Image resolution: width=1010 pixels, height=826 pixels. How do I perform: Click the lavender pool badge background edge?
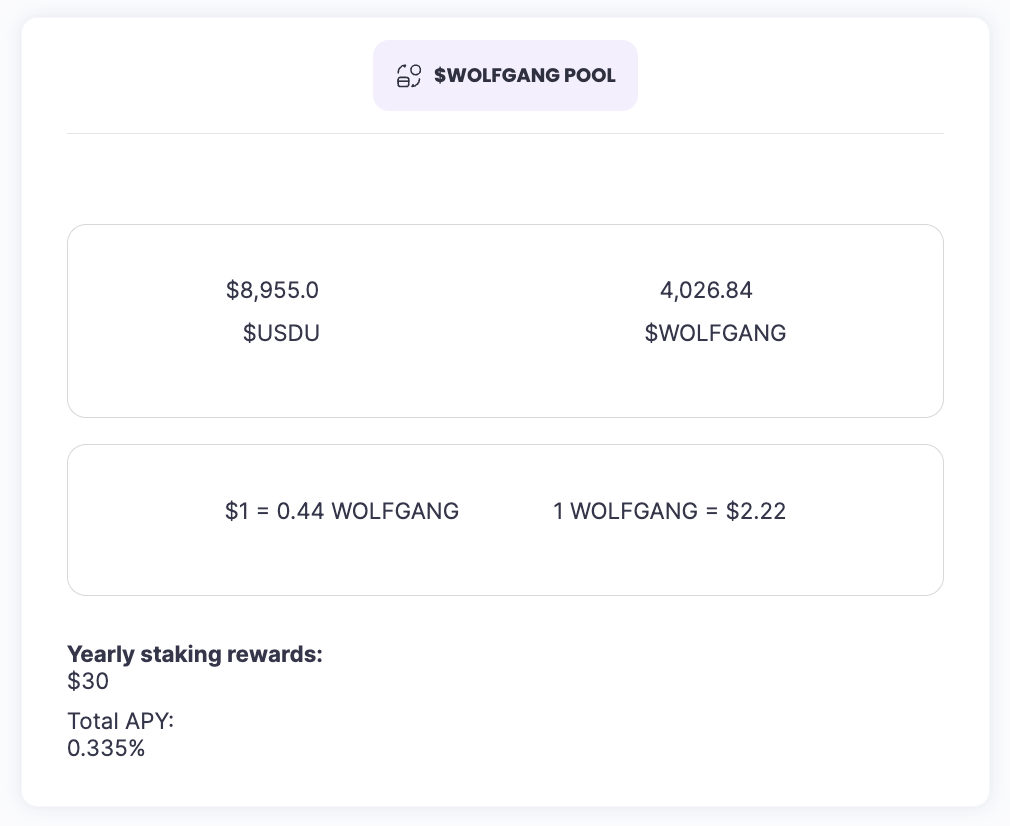pyautogui.click(x=380, y=102)
